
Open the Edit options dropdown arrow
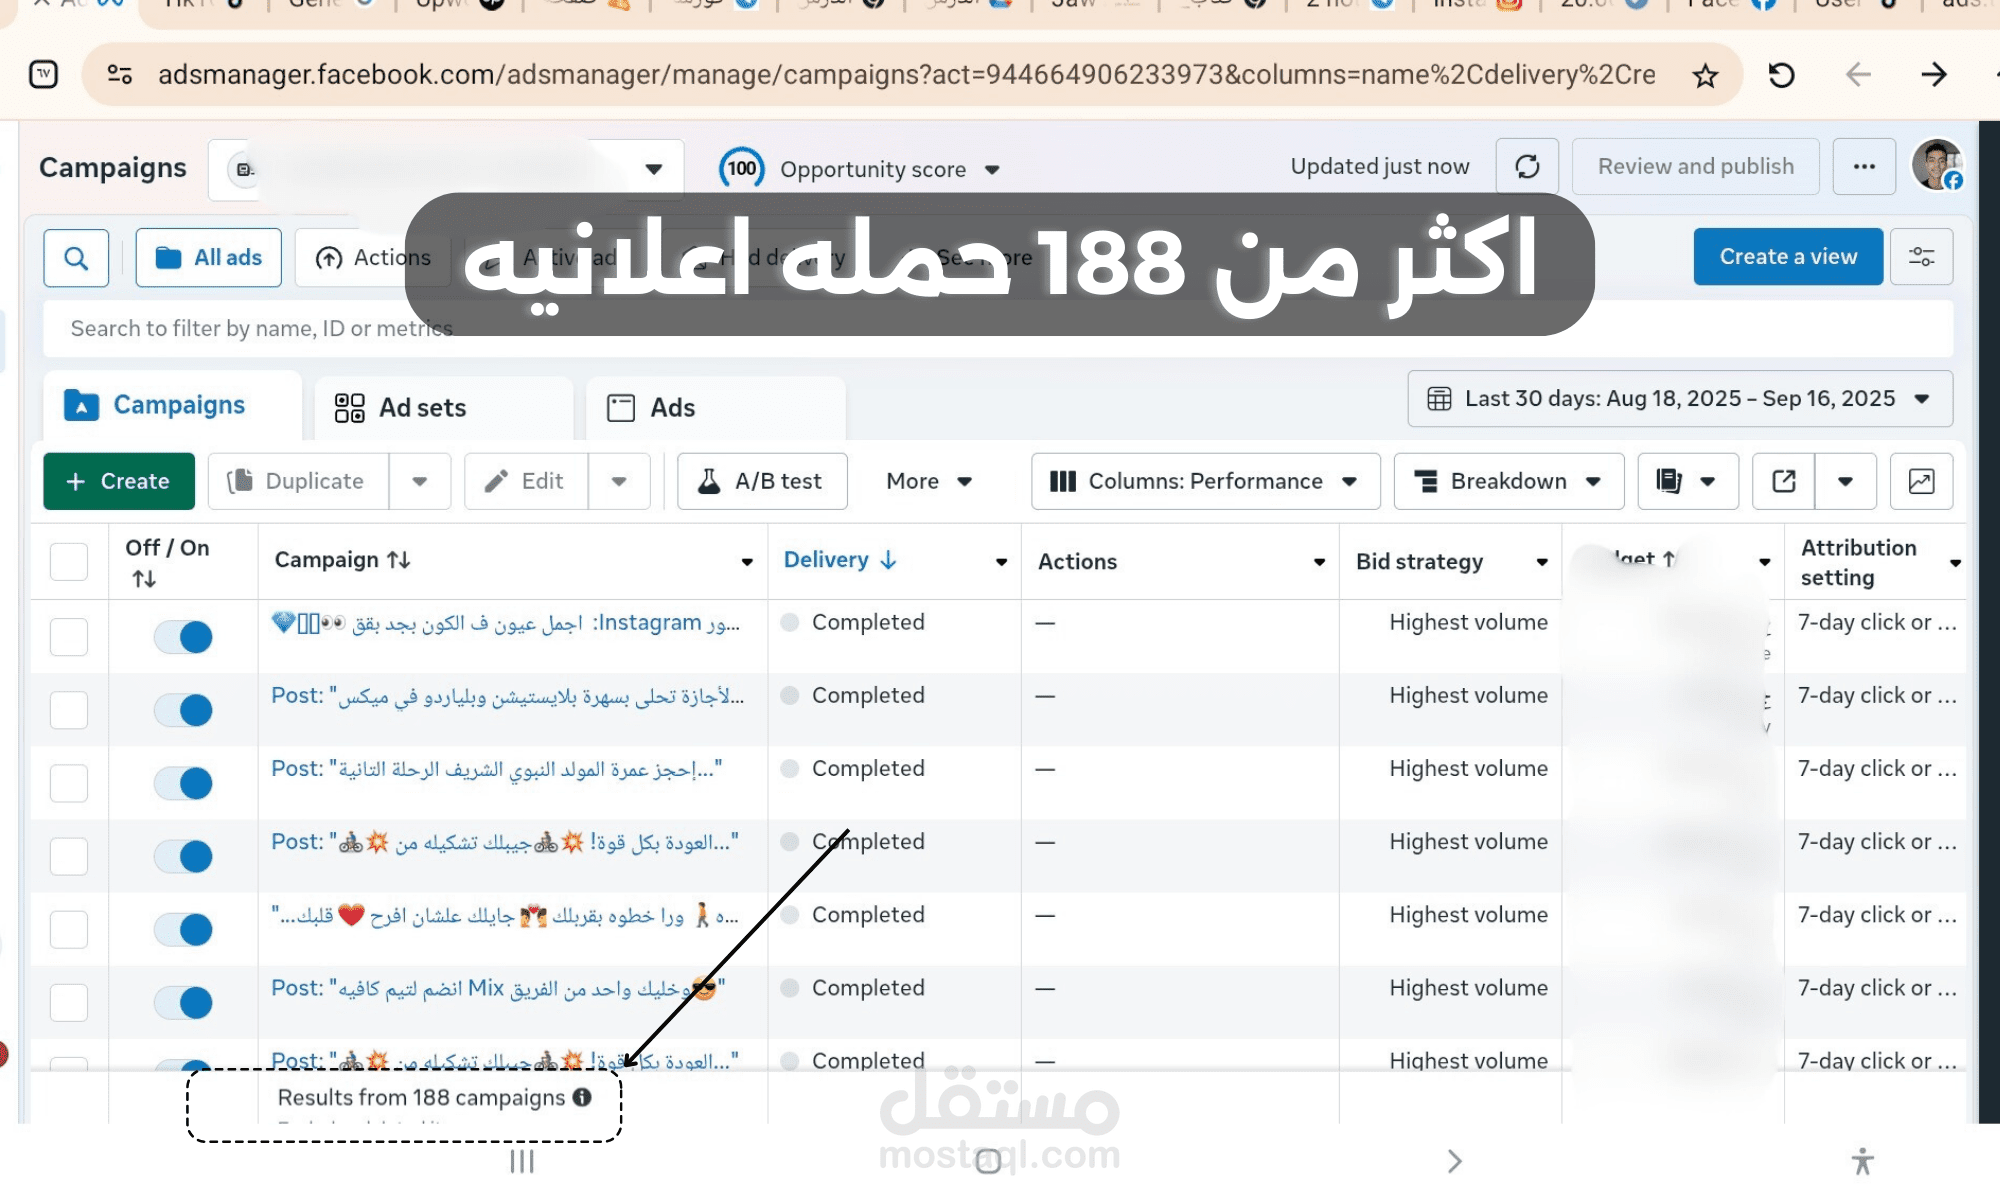[619, 481]
